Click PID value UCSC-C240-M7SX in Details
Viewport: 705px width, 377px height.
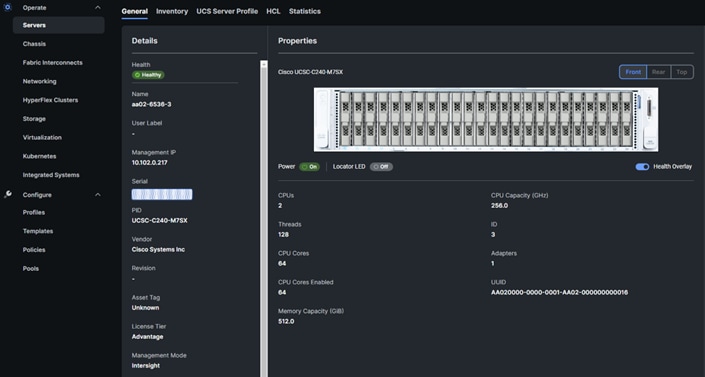pyautogui.click(x=160, y=221)
